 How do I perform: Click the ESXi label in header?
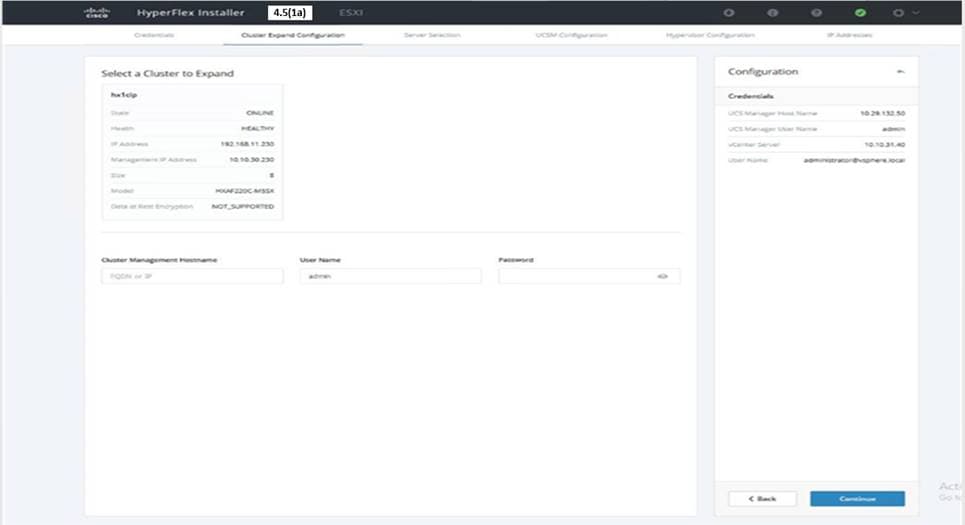[351, 12]
